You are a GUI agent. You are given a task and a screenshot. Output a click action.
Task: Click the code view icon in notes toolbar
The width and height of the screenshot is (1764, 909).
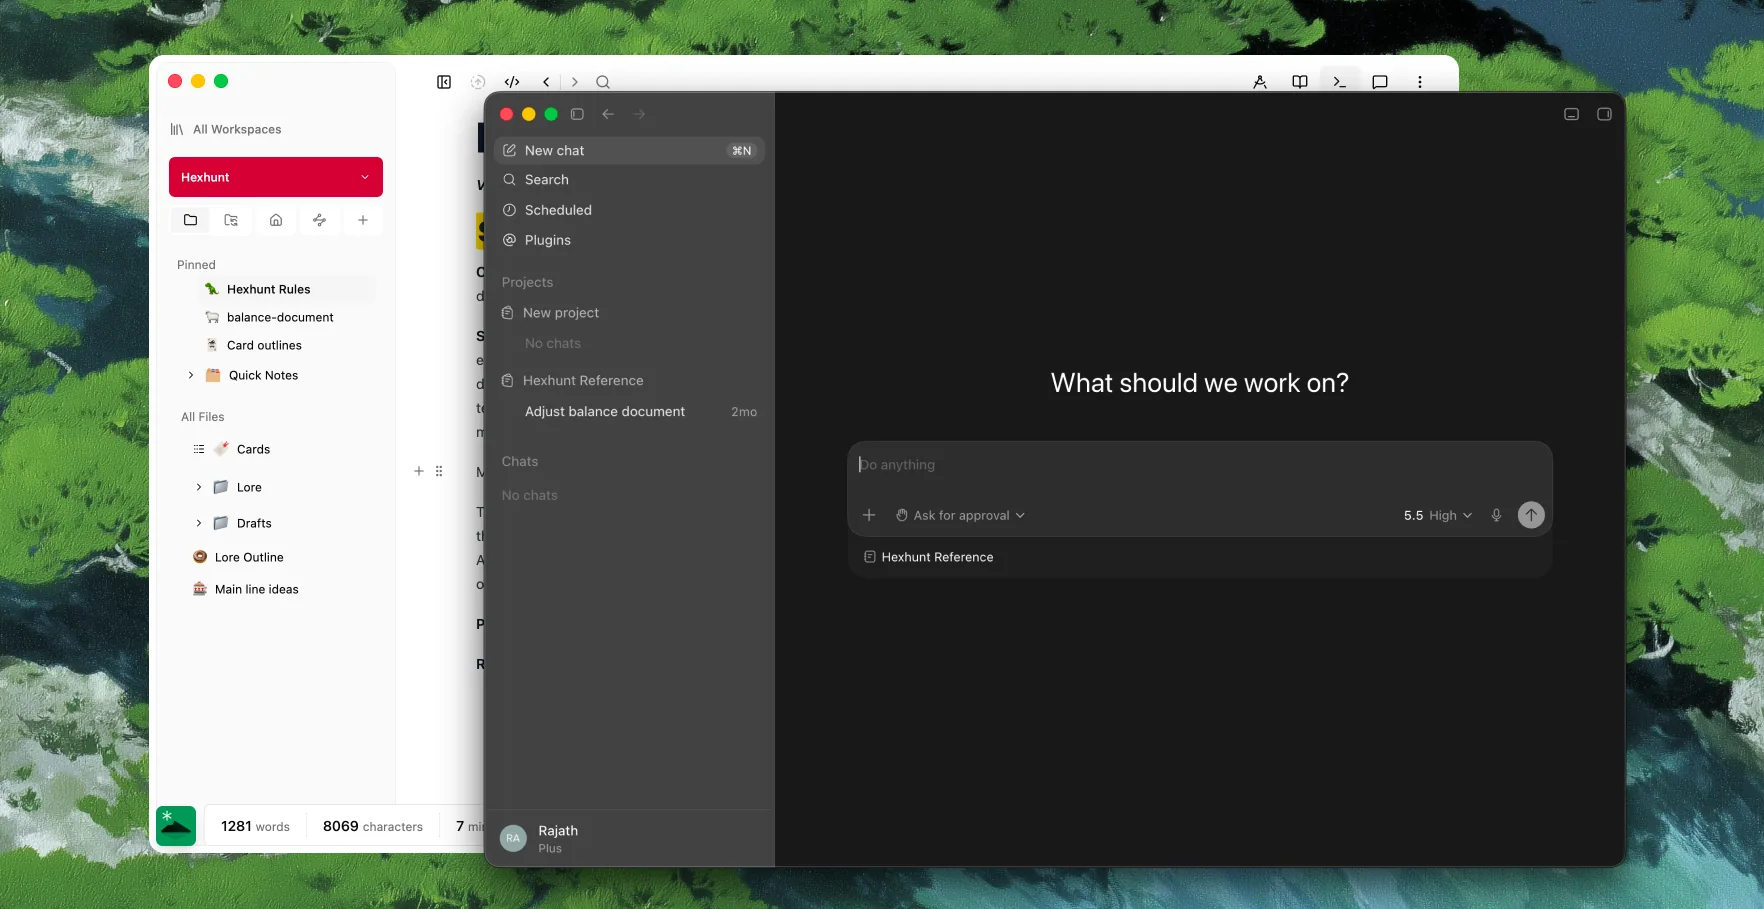[x=512, y=82]
